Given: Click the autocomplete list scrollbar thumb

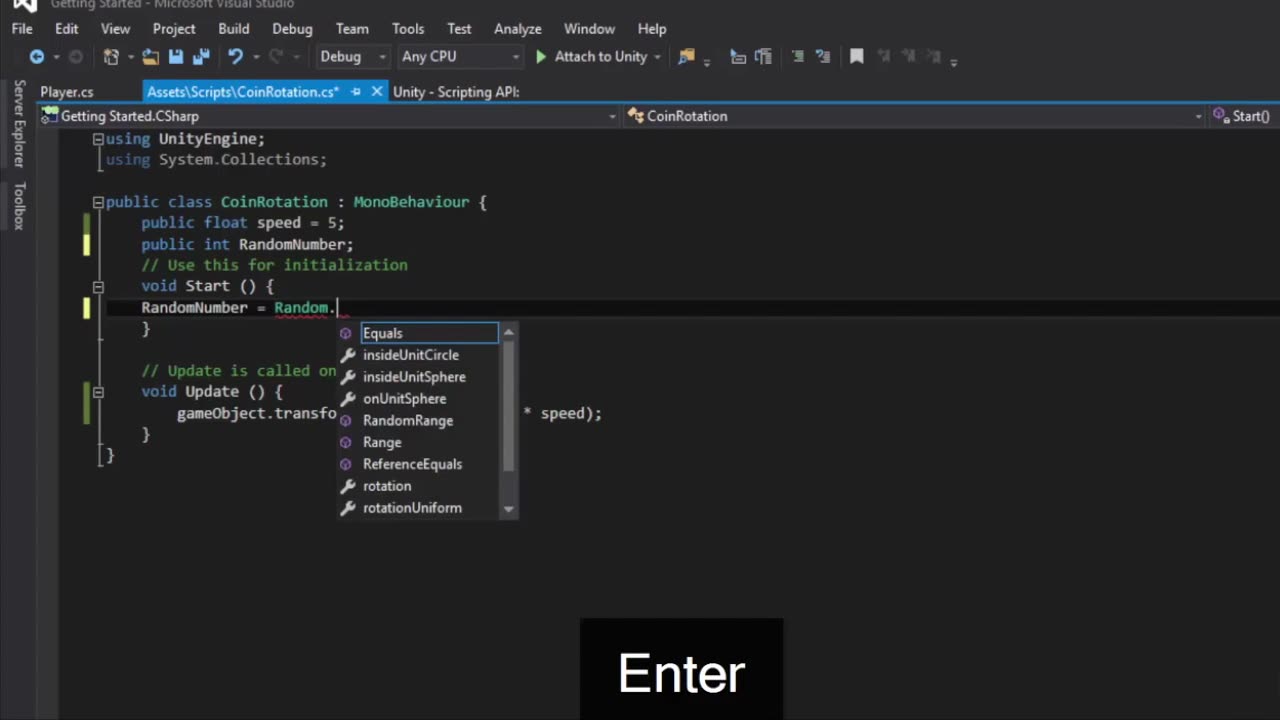Looking at the screenshot, I should [x=508, y=406].
